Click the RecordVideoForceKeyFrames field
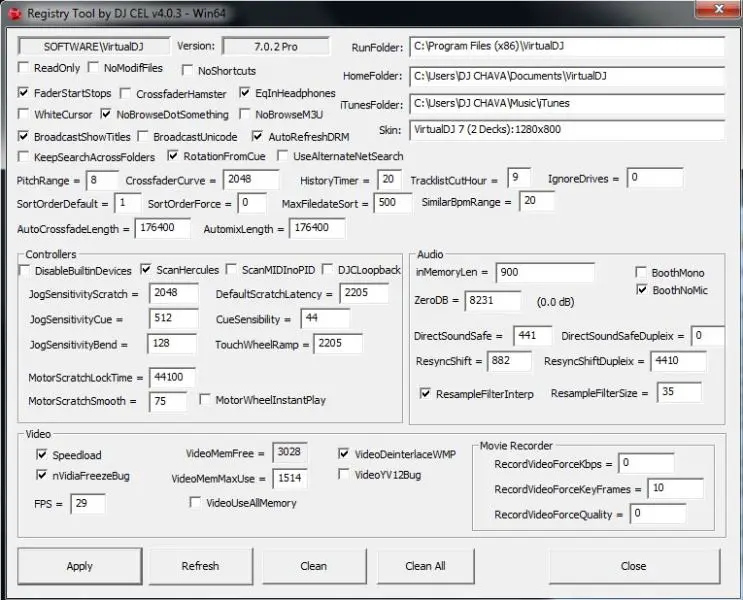The image size is (743, 600). click(676, 488)
